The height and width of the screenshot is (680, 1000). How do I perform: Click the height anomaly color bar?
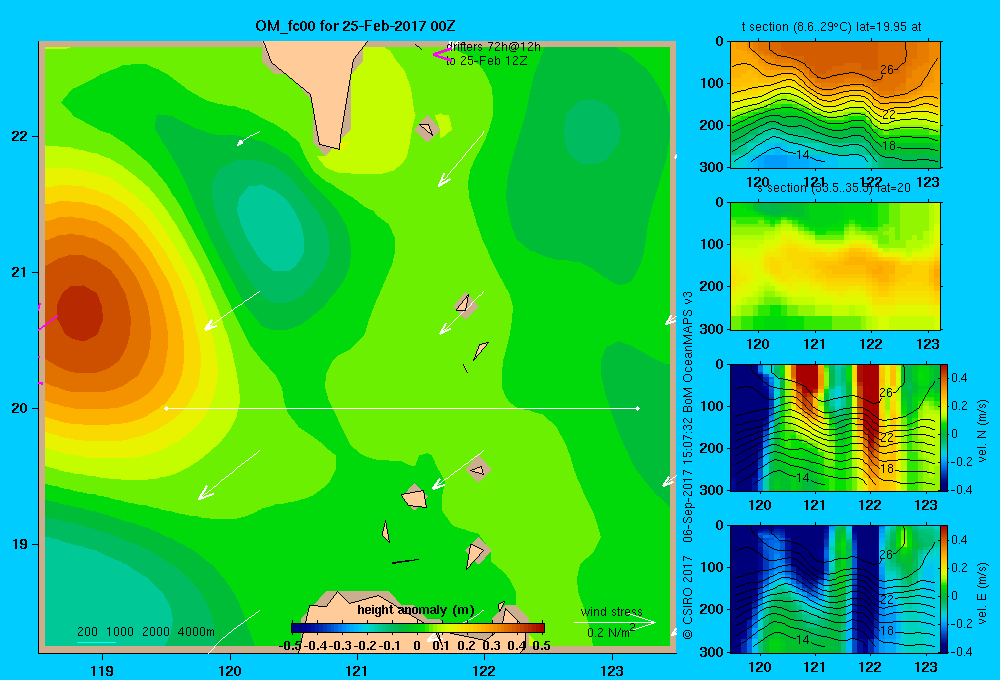tap(418, 628)
